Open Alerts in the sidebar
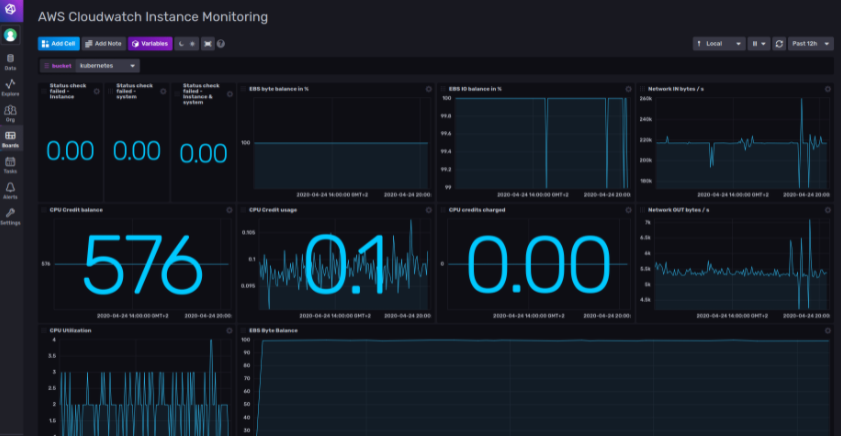Screen dimensions: 841x436 [10, 191]
